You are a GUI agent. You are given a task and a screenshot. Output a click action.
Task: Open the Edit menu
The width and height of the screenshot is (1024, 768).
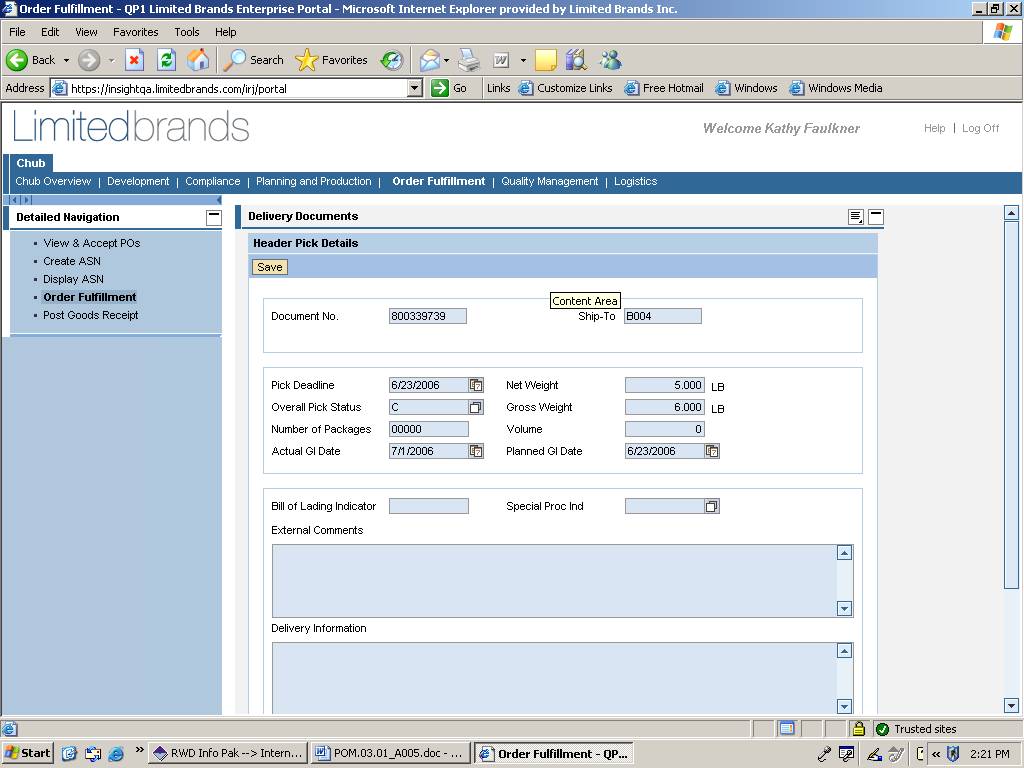(50, 32)
